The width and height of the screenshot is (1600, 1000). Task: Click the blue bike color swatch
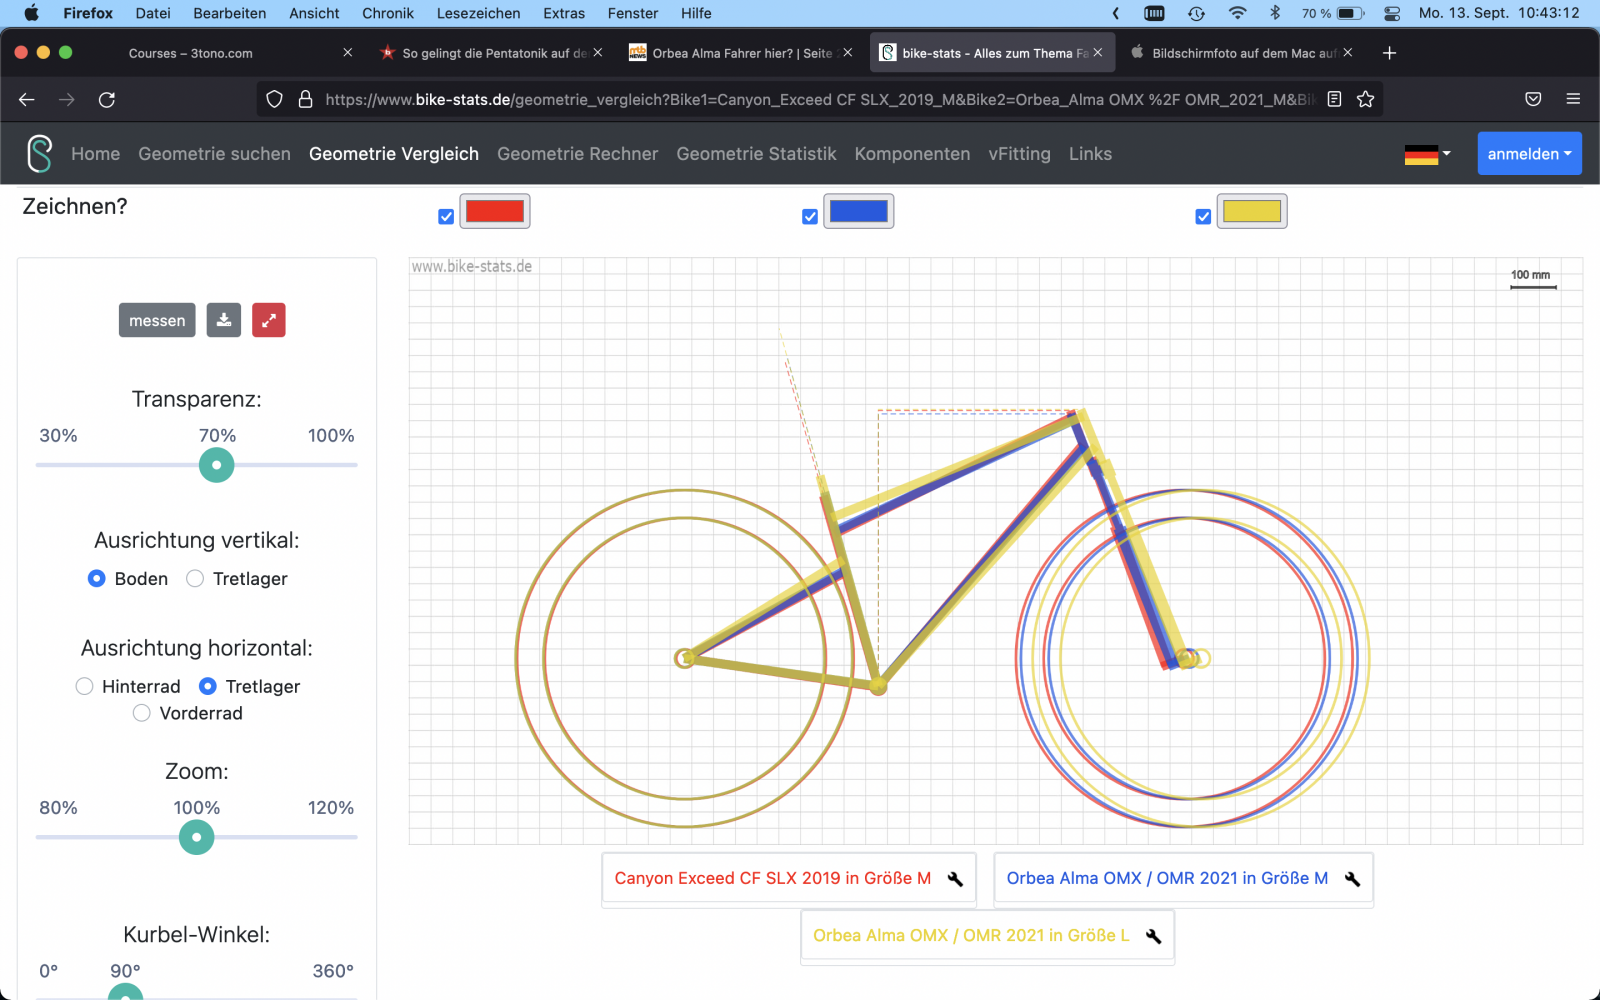[x=858, y=212]
